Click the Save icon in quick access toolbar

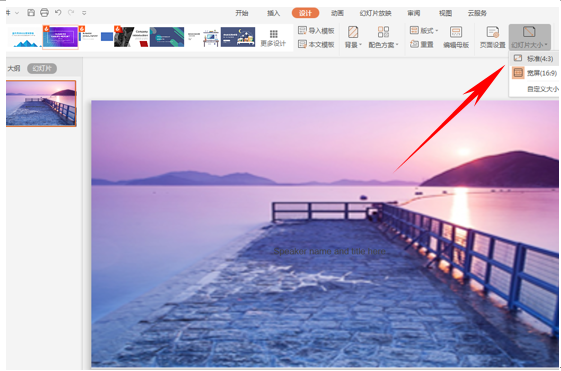(31, 13)
